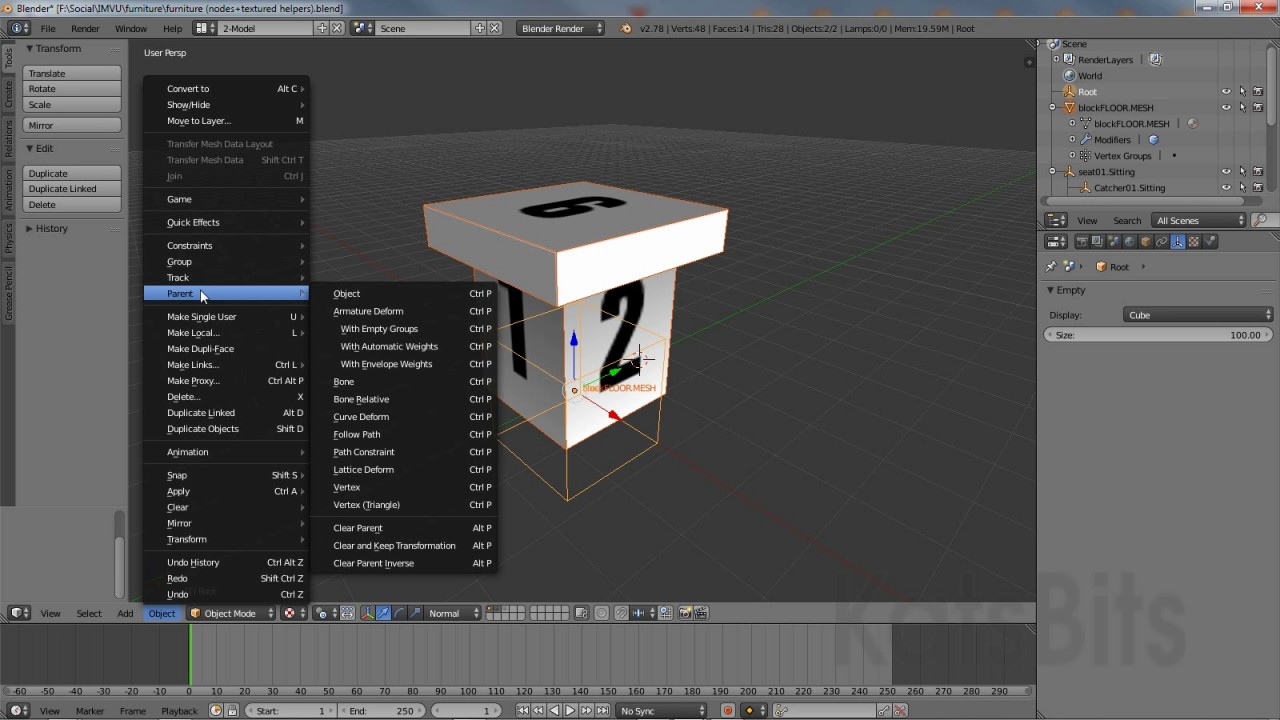
Task: Open the Display type Cube dropdown
Action: (1198, 315)
